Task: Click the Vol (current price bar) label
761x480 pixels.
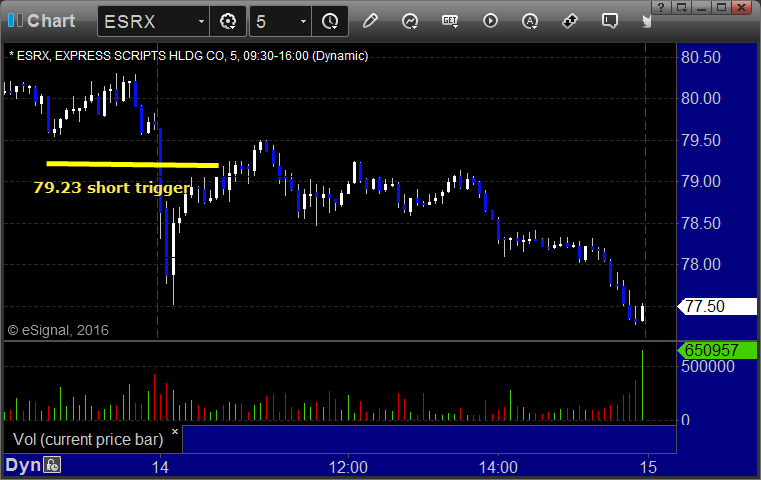Action: (88, 439)
